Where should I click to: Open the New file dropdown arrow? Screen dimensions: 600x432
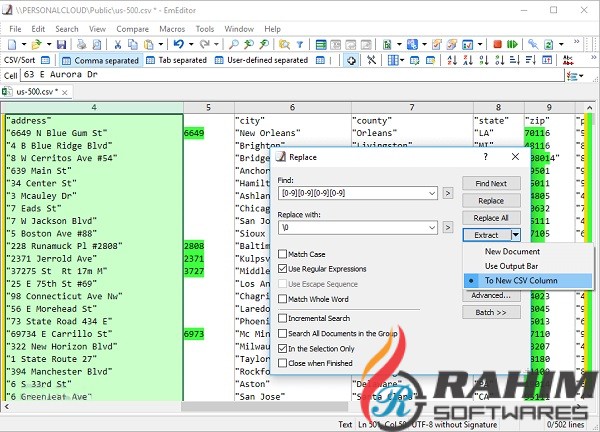[24, 44]
